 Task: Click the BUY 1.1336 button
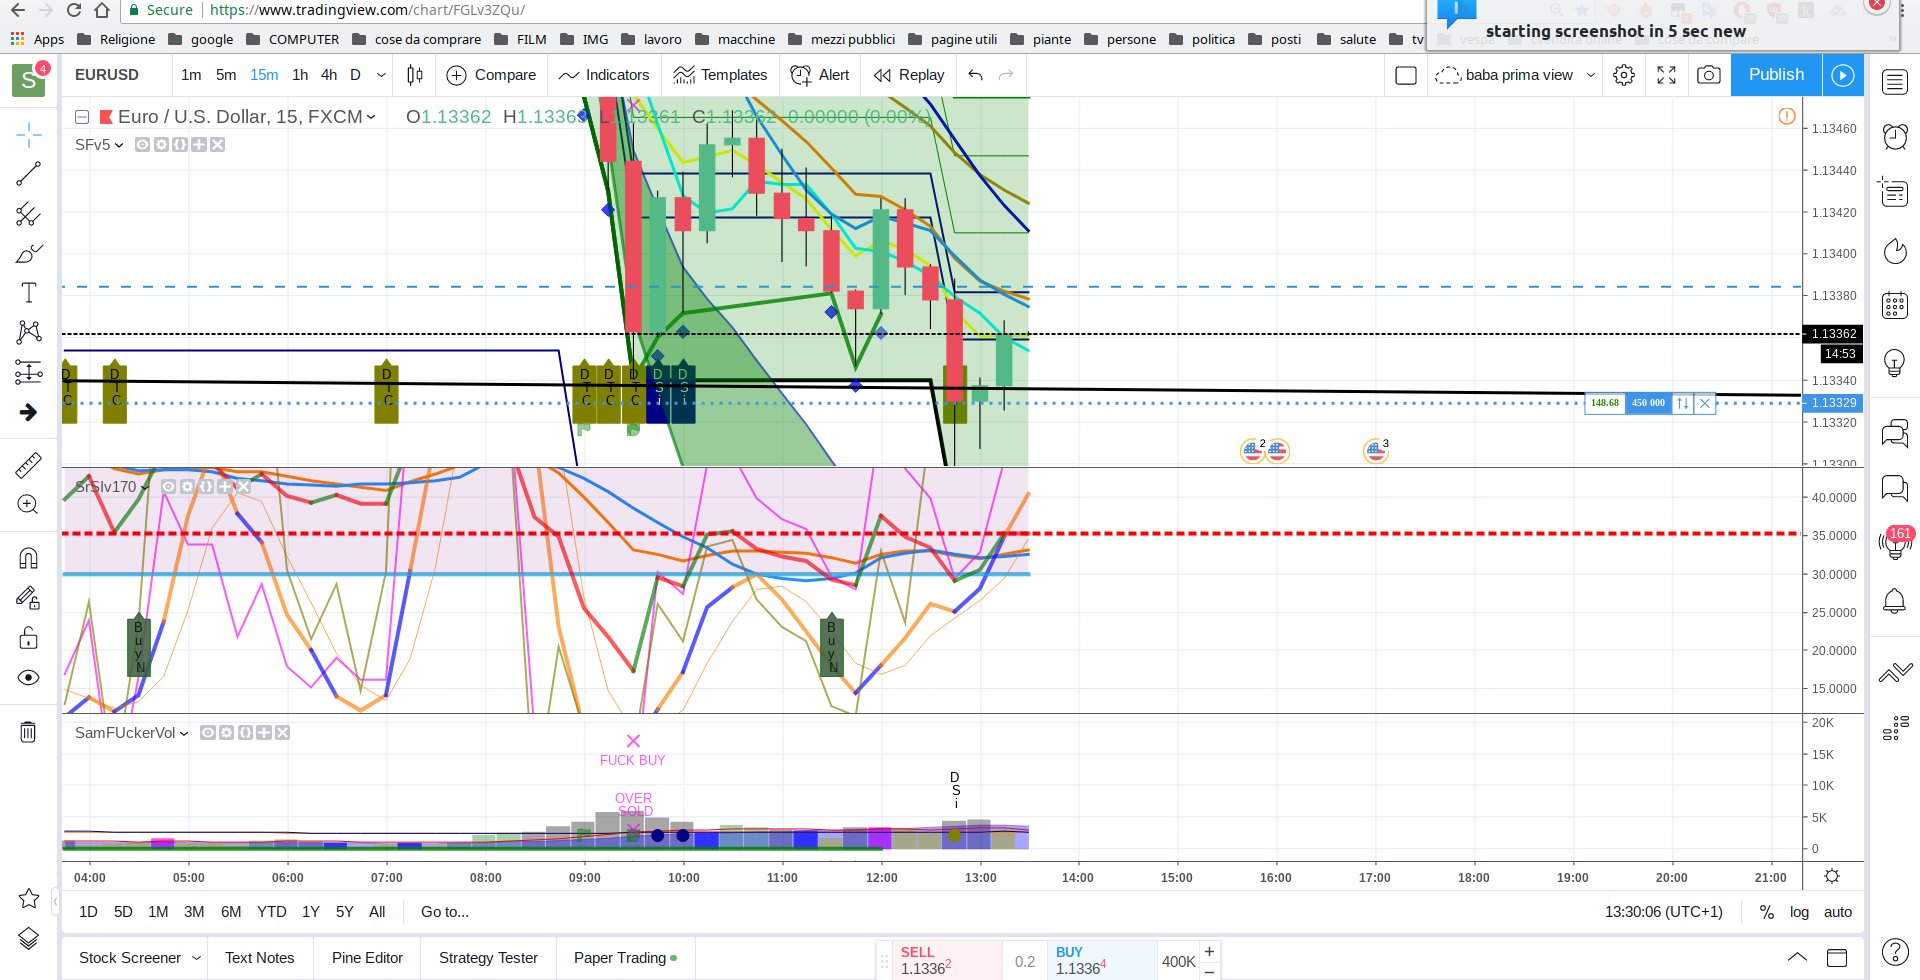1102,960
